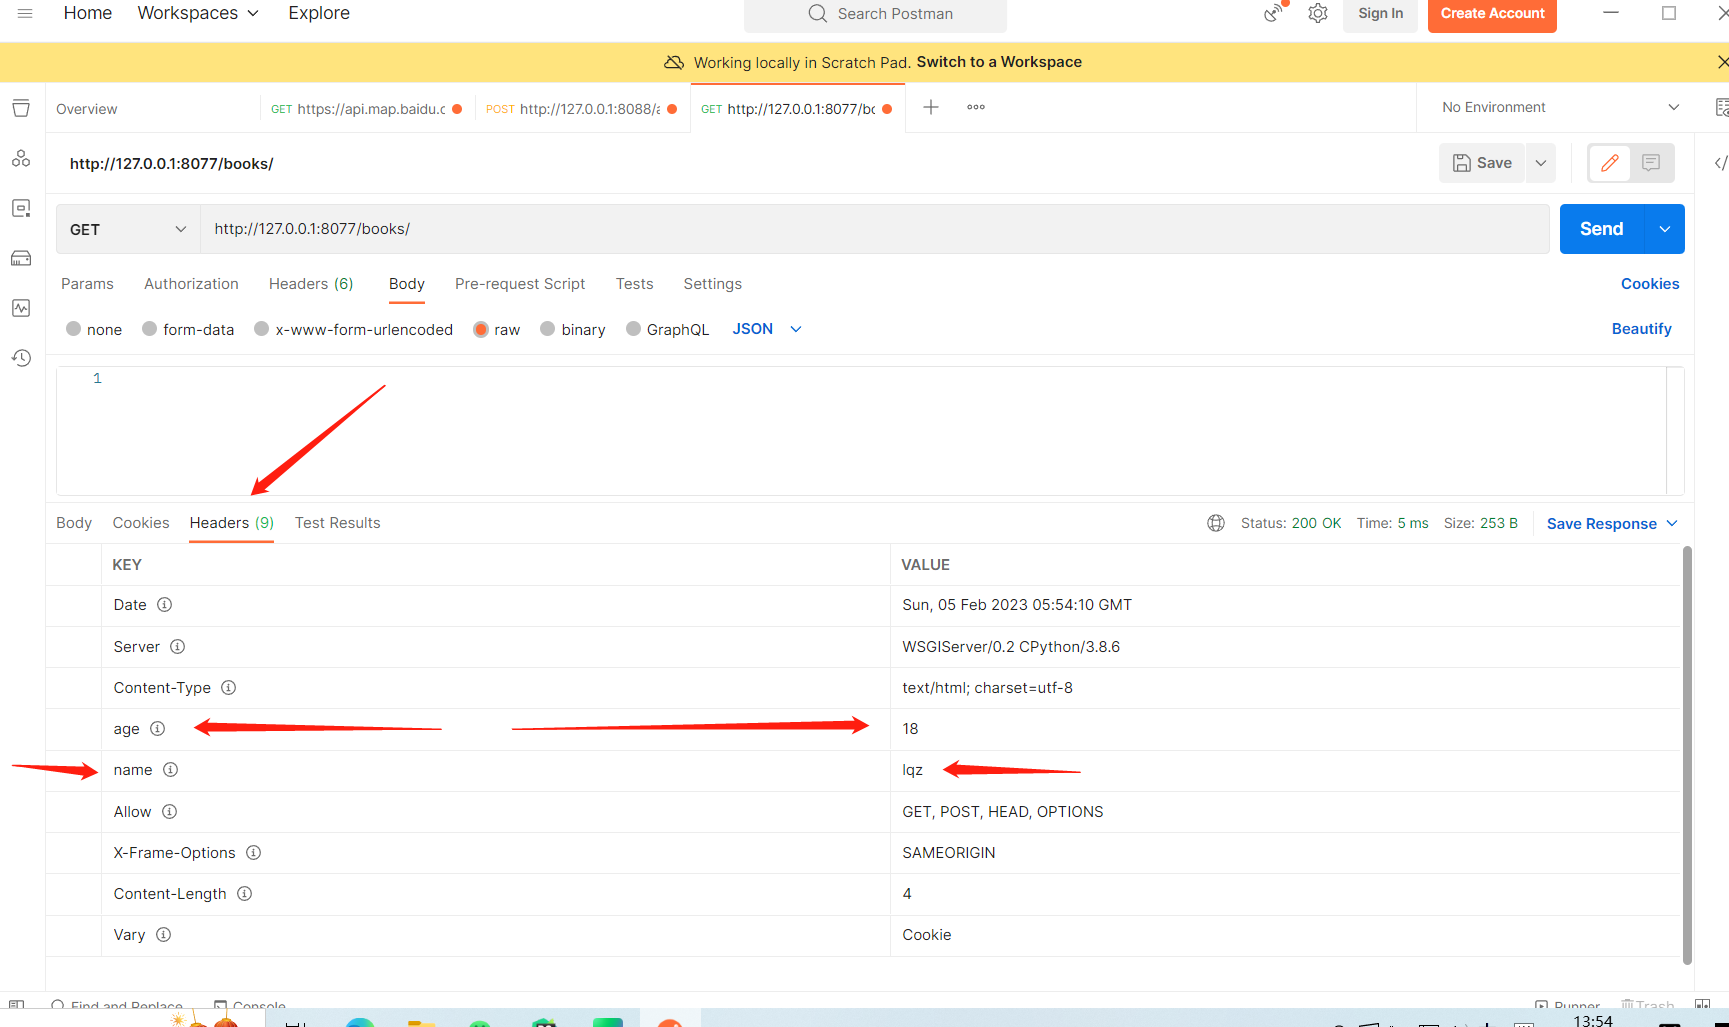The height and width of the screenshot is (1027, 1729).
Task: Open the comments icon beside pencil
Action: coord(1651,163)
